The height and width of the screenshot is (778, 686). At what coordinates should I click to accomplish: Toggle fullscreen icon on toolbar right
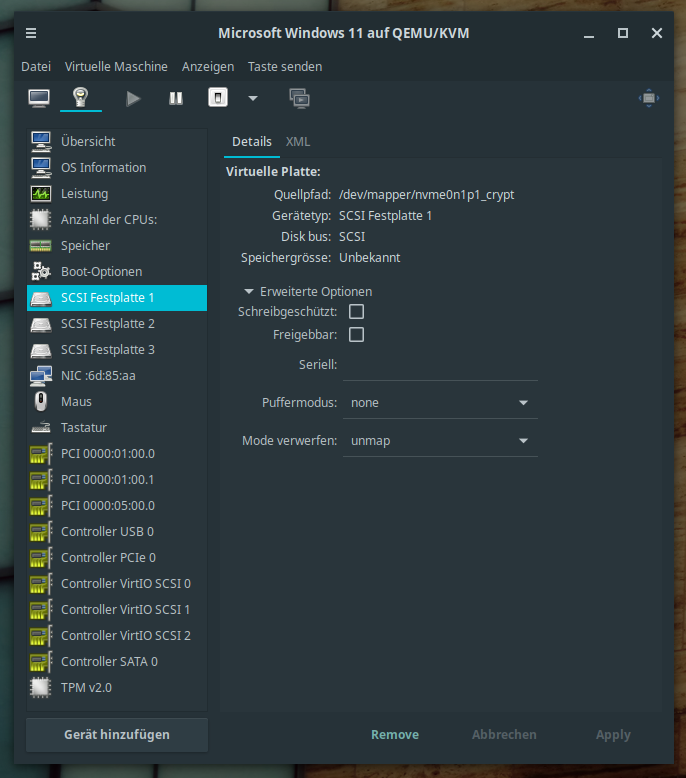point(649,98)
